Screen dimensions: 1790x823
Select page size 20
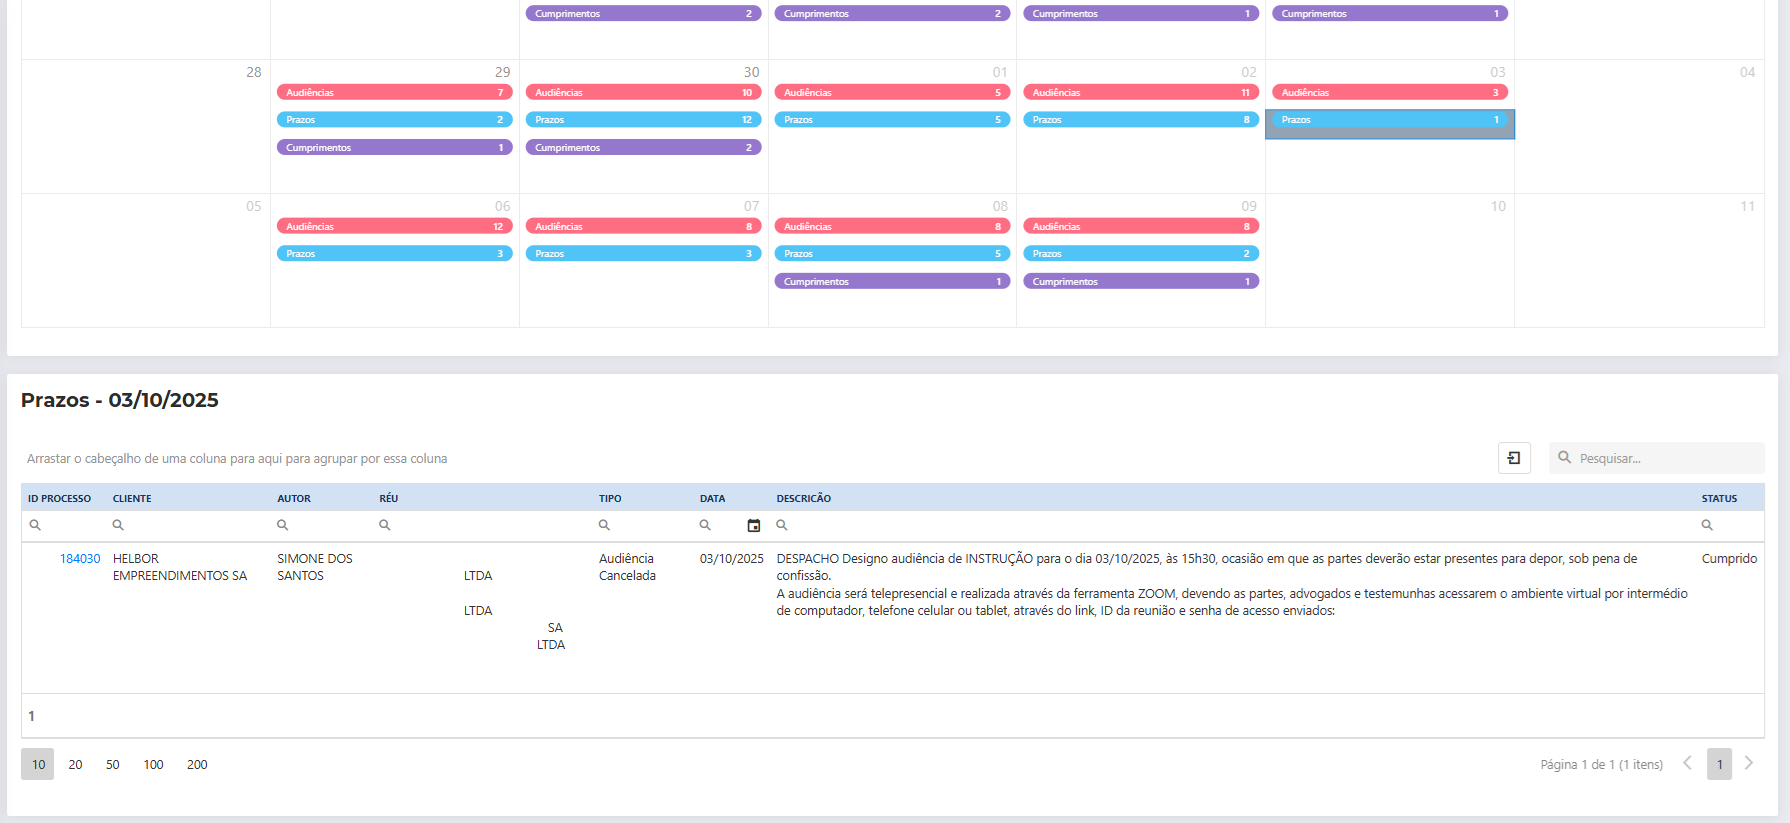click(x=75, y=765)
